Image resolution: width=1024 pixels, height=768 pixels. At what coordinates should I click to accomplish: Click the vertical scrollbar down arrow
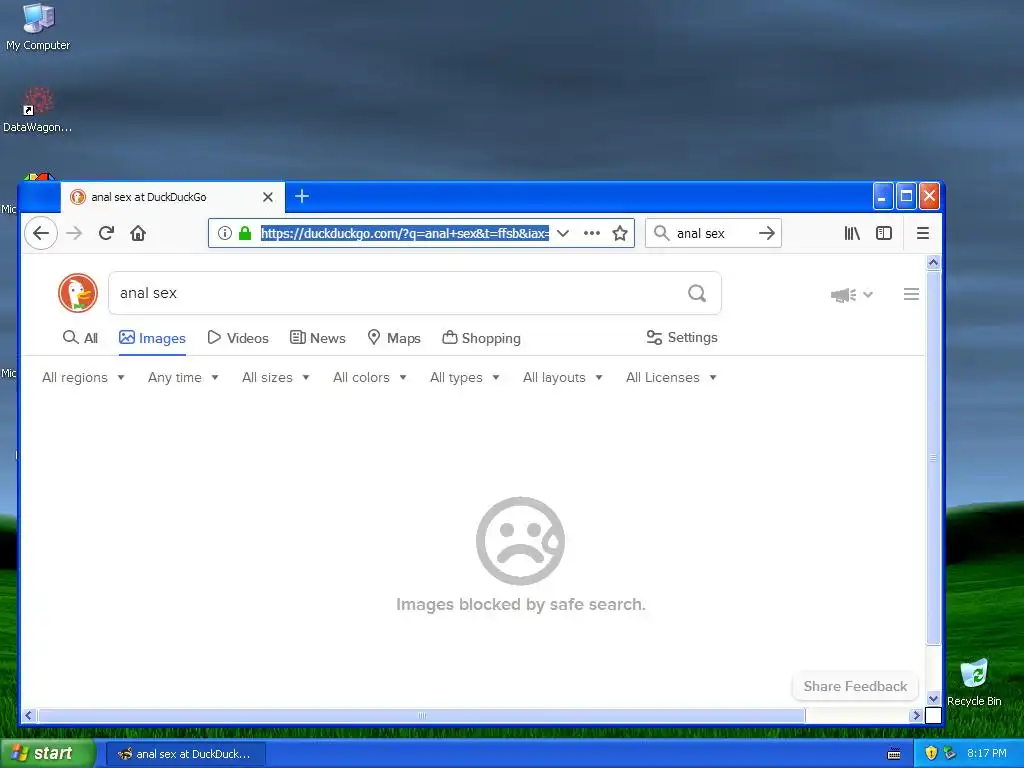click(933, 699)
